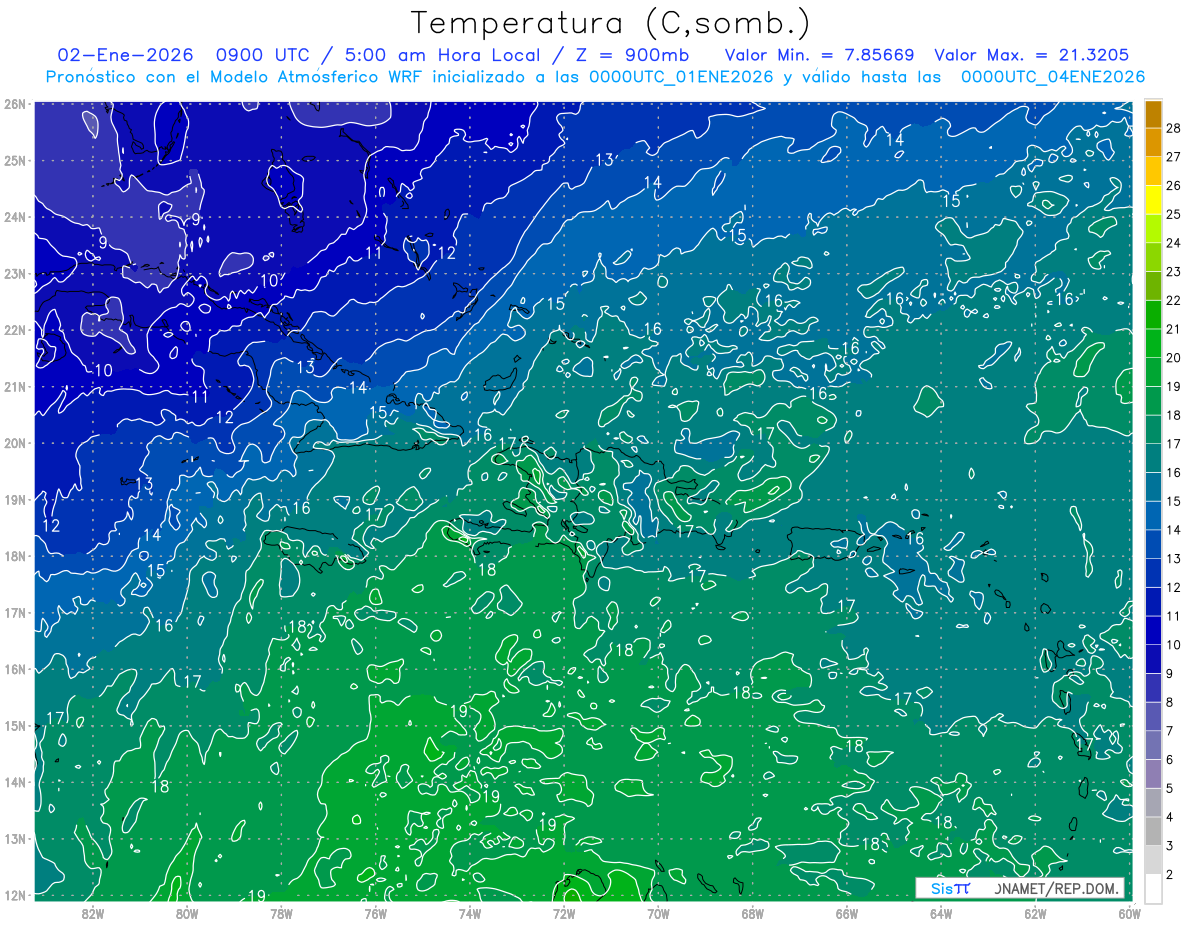
Task: Click the SisPi logo in the corner box
Action: coord(950,888)
